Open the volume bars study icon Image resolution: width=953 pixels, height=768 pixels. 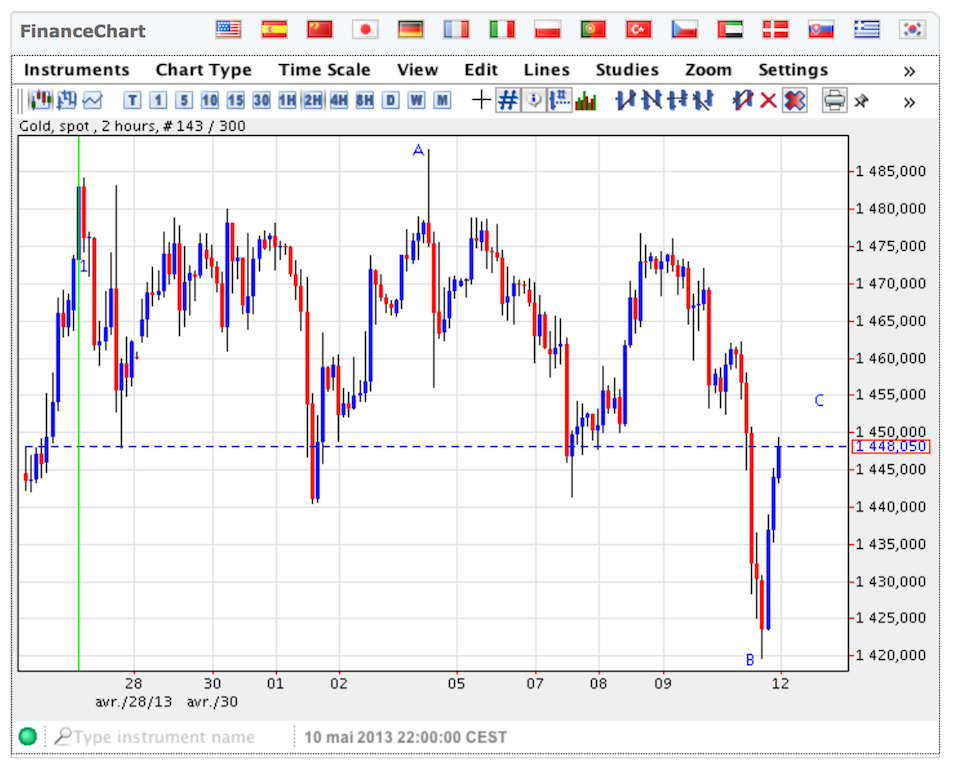click(x=586, y=100)
